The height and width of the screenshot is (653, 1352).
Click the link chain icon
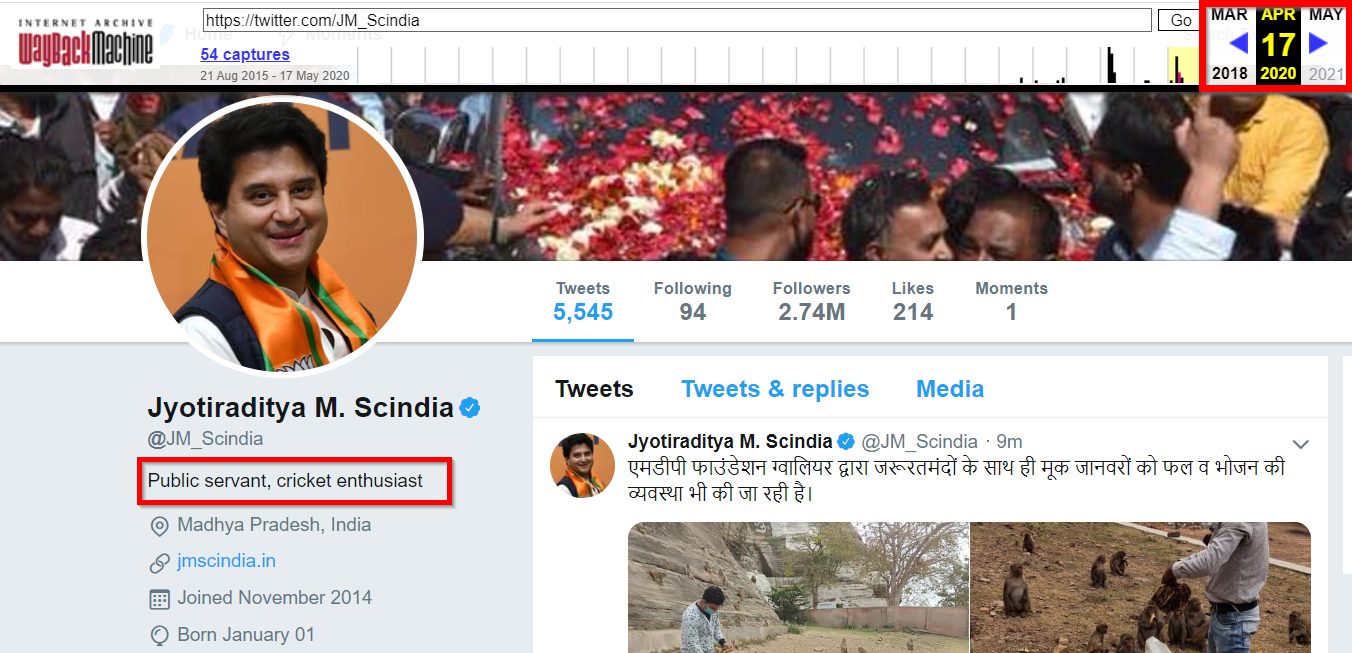pos(159,562)
